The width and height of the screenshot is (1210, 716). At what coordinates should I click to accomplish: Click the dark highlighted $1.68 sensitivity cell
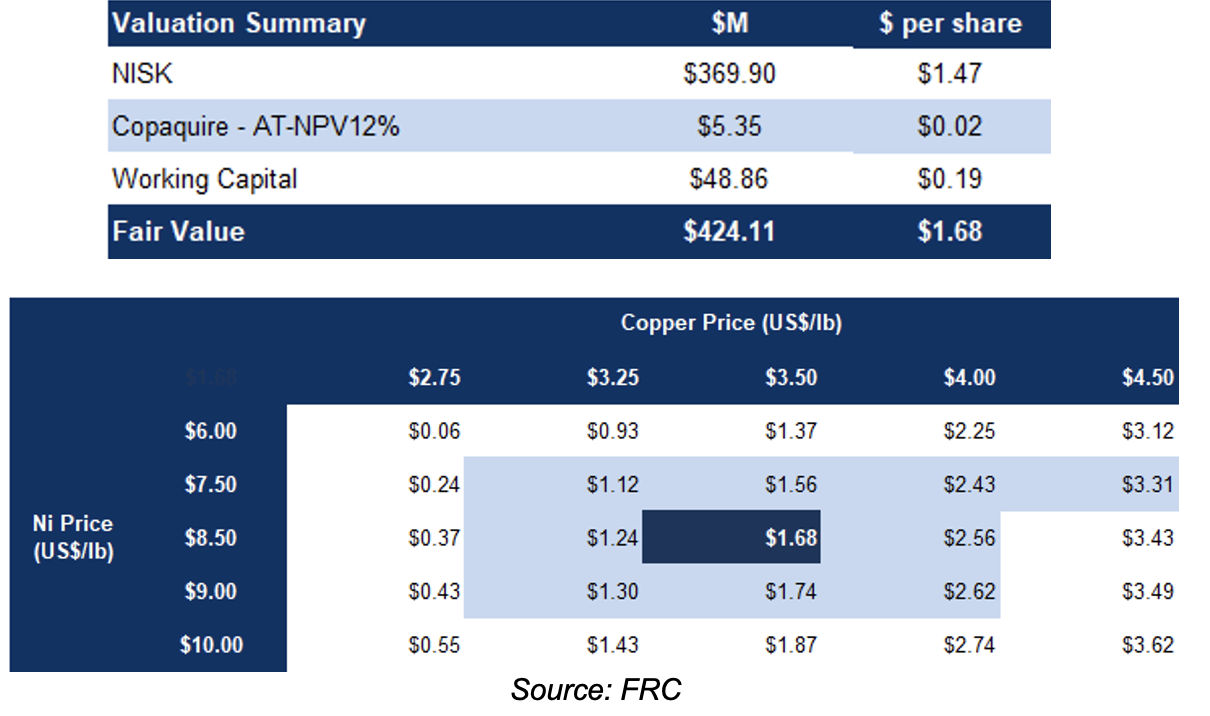click(791, 538)
